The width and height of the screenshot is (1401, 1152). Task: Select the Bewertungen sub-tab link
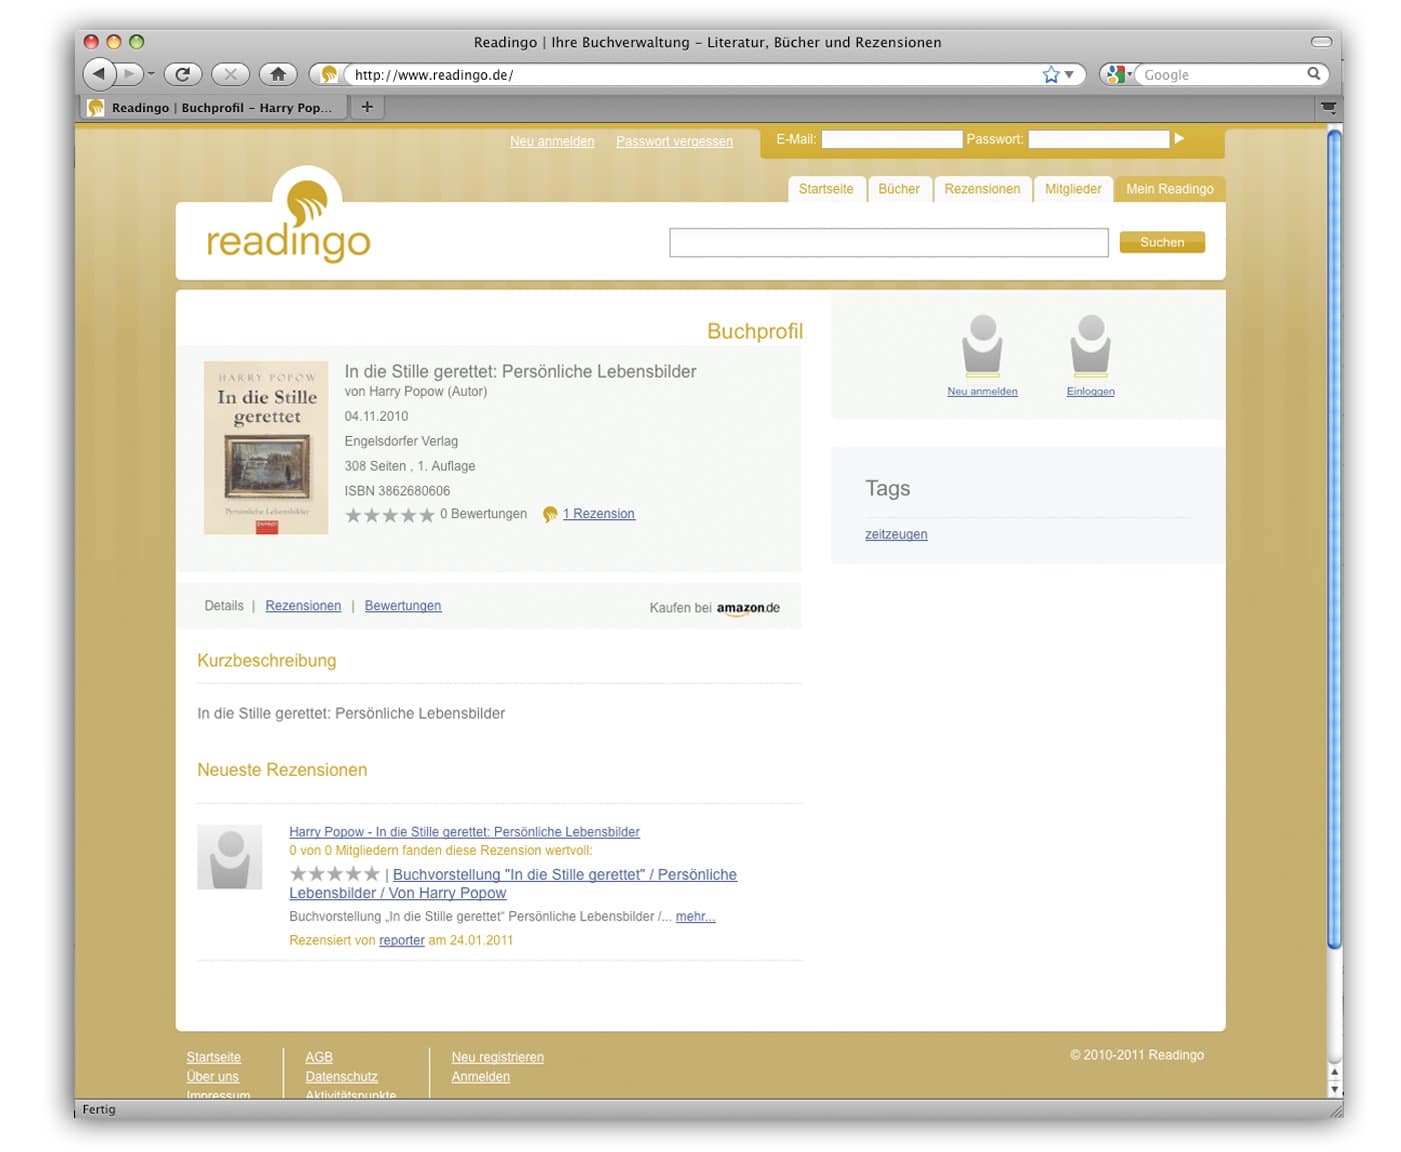coord(403,606)
